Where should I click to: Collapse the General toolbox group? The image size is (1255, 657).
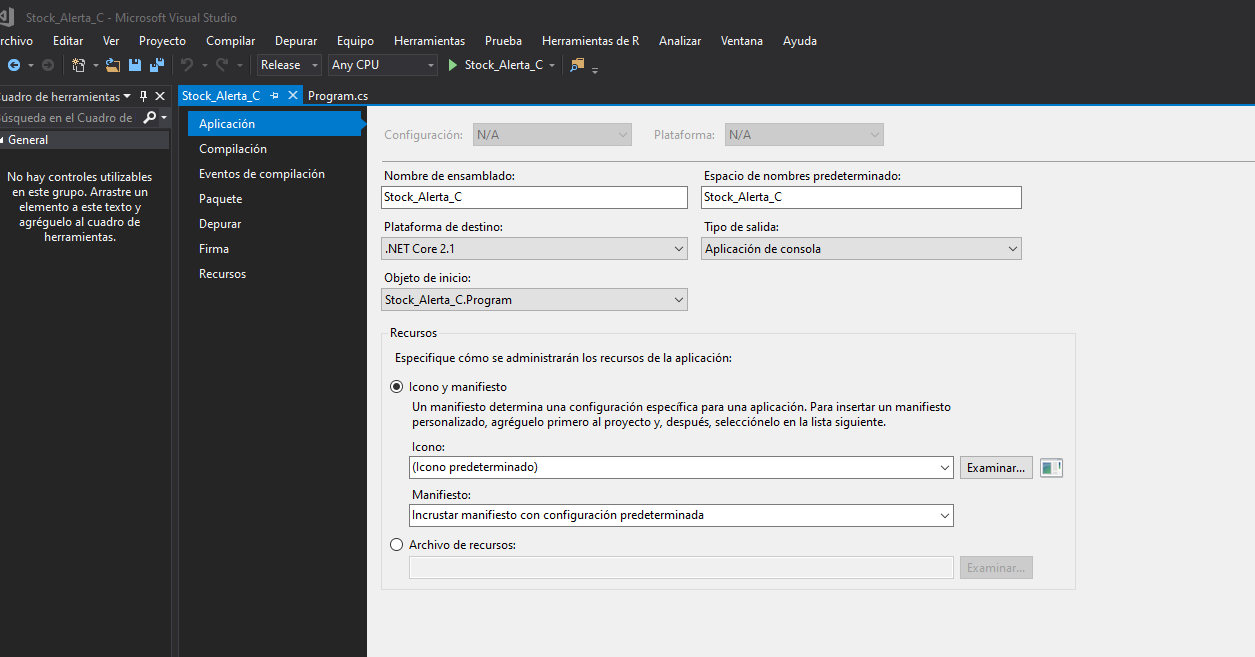click(x=2, y=141)
